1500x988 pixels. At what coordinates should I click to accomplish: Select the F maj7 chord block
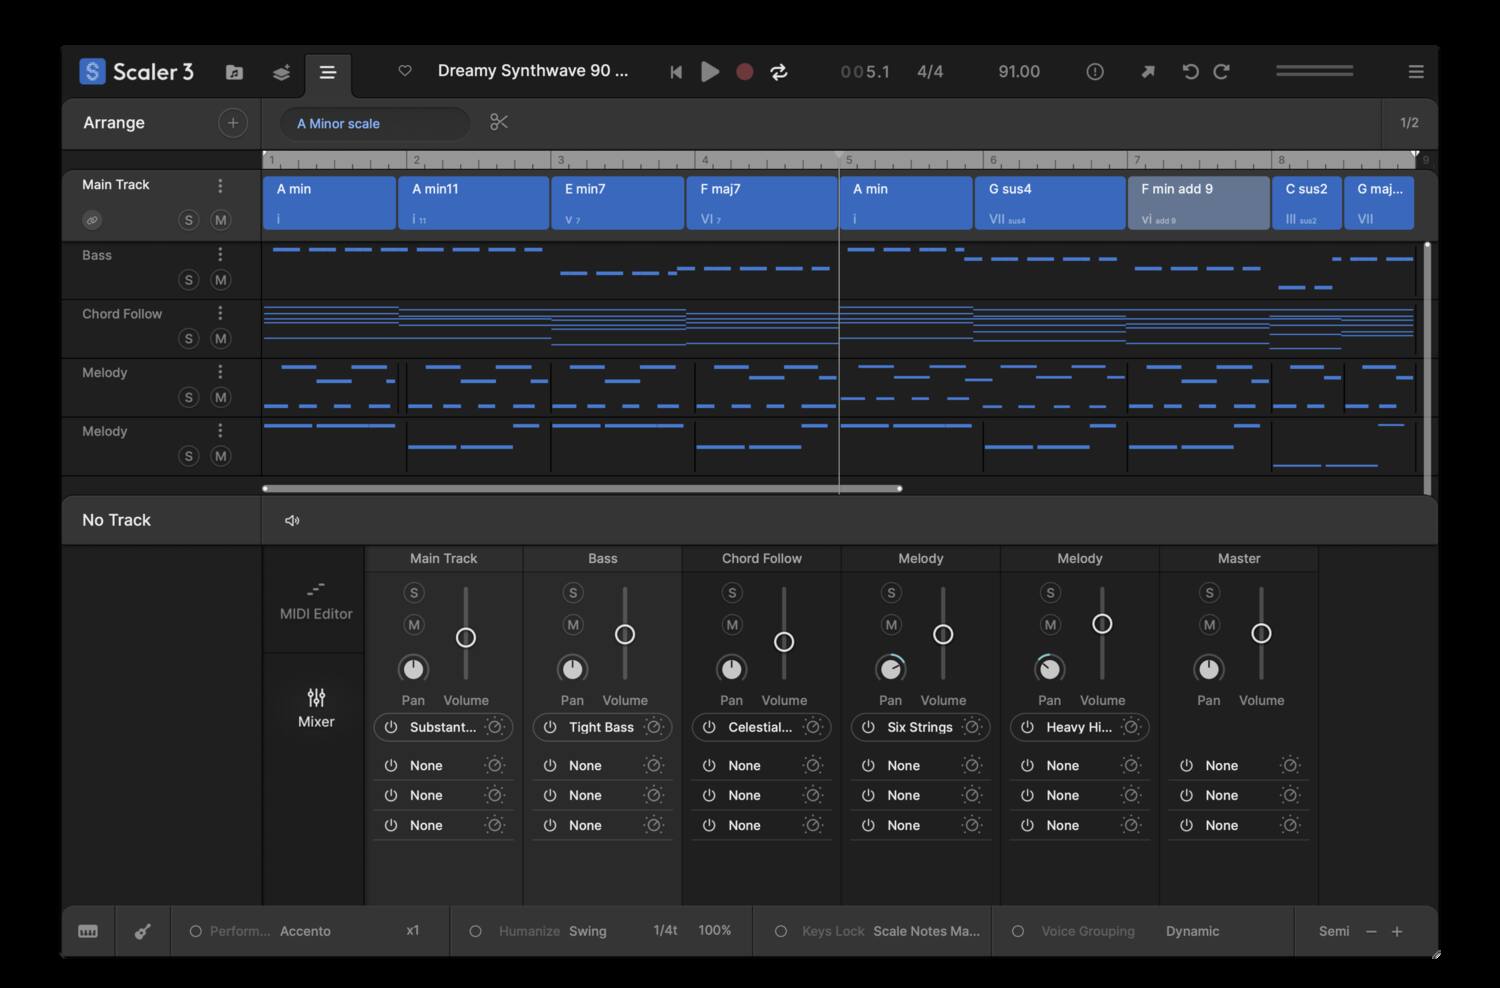tap(761, 202)
